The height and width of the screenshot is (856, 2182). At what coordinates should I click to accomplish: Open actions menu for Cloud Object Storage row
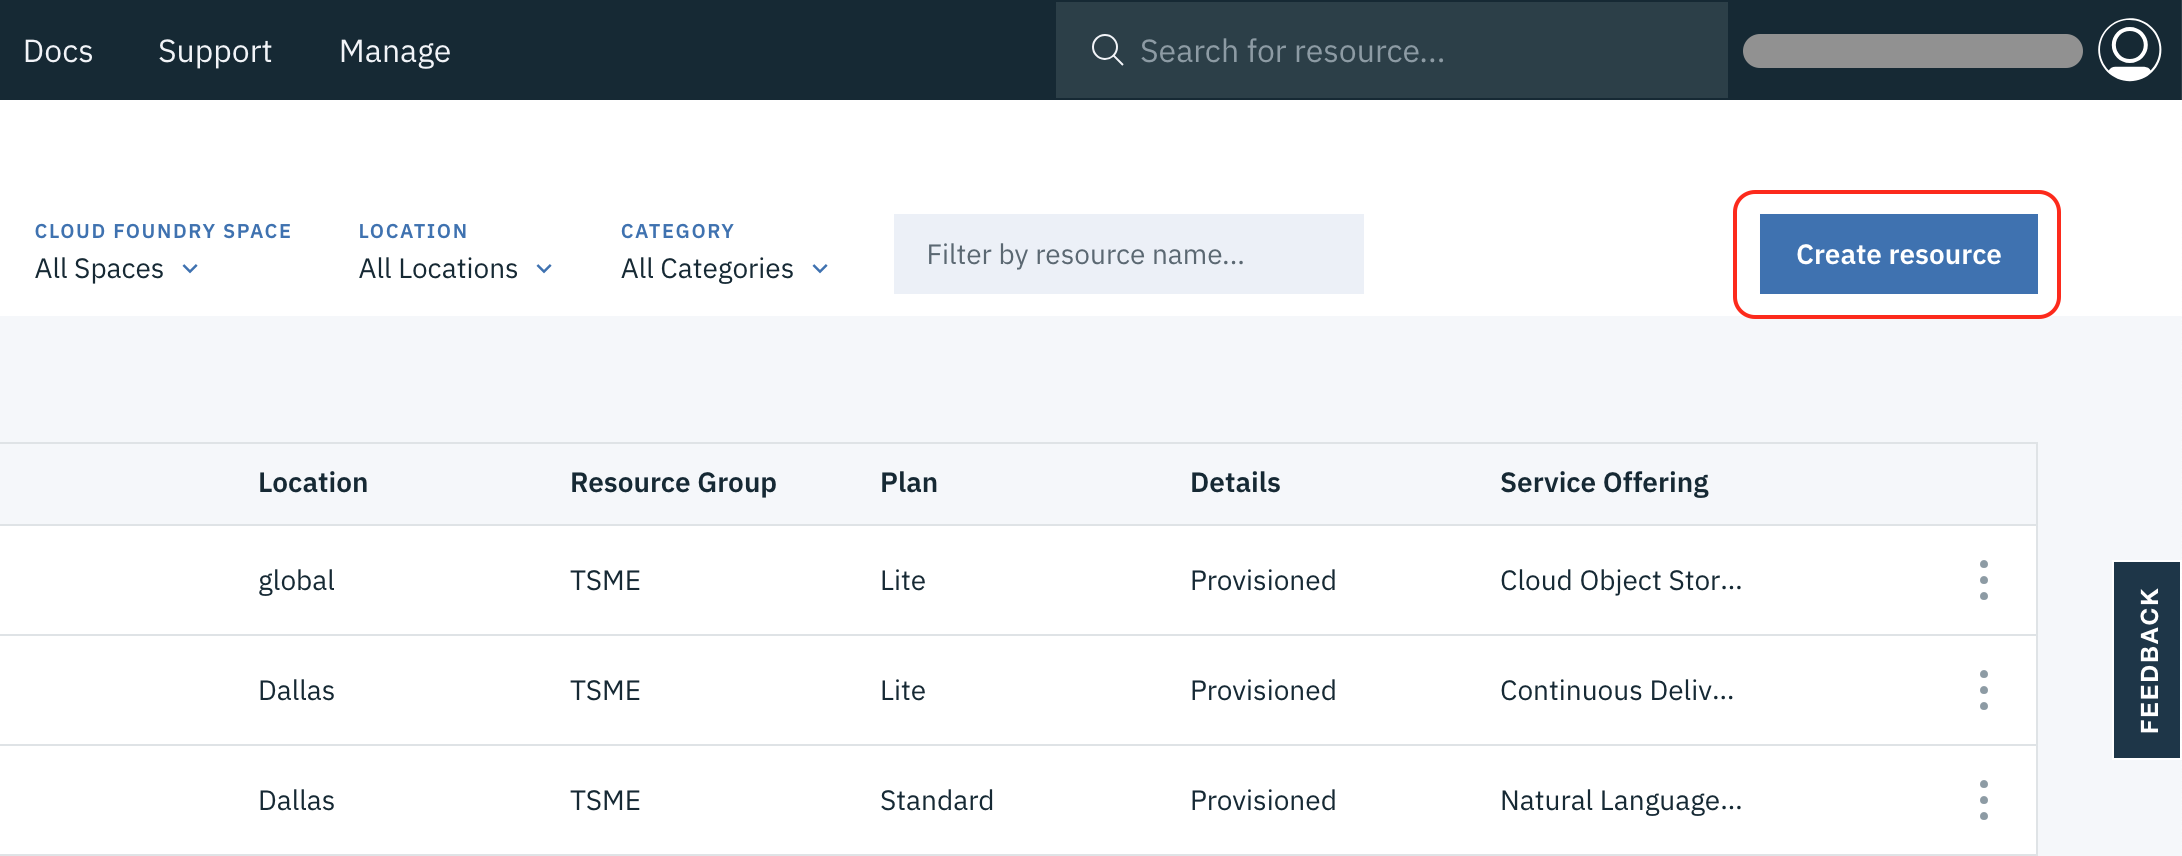coord(1983,580)
